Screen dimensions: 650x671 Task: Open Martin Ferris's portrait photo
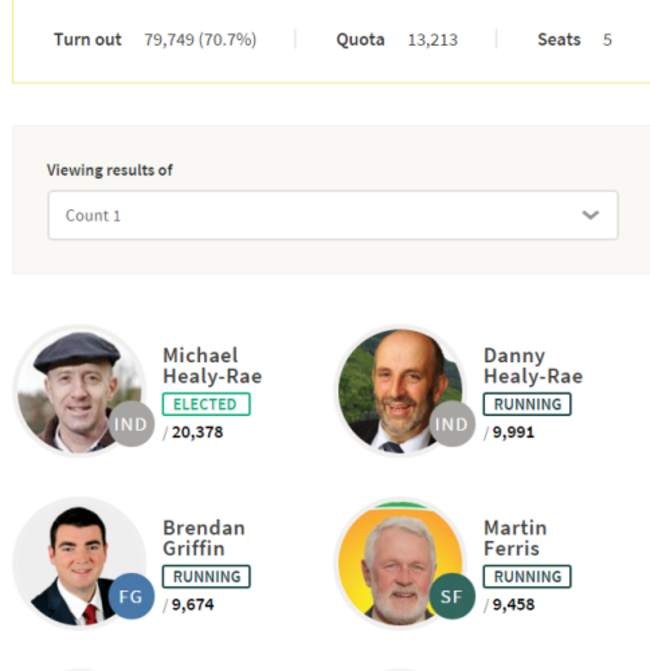point(401,563)
